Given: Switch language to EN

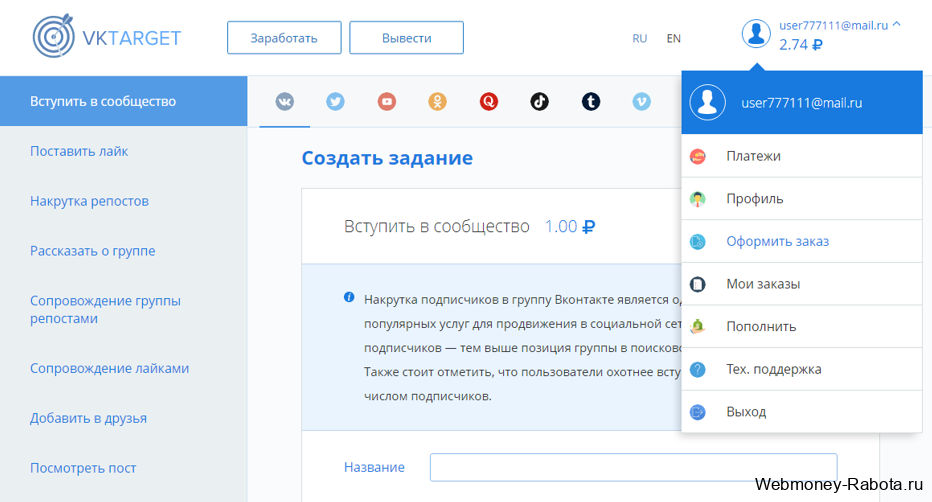Looking at the screenshot, I should pyautogui.click(x=673, y=39).
